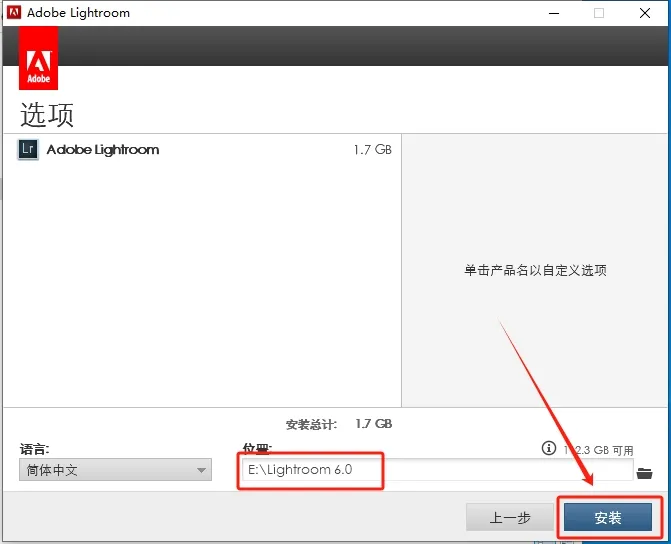Click the Lr Lightroom product icon
Screen dimensions: 671x544
click(28, 149)
